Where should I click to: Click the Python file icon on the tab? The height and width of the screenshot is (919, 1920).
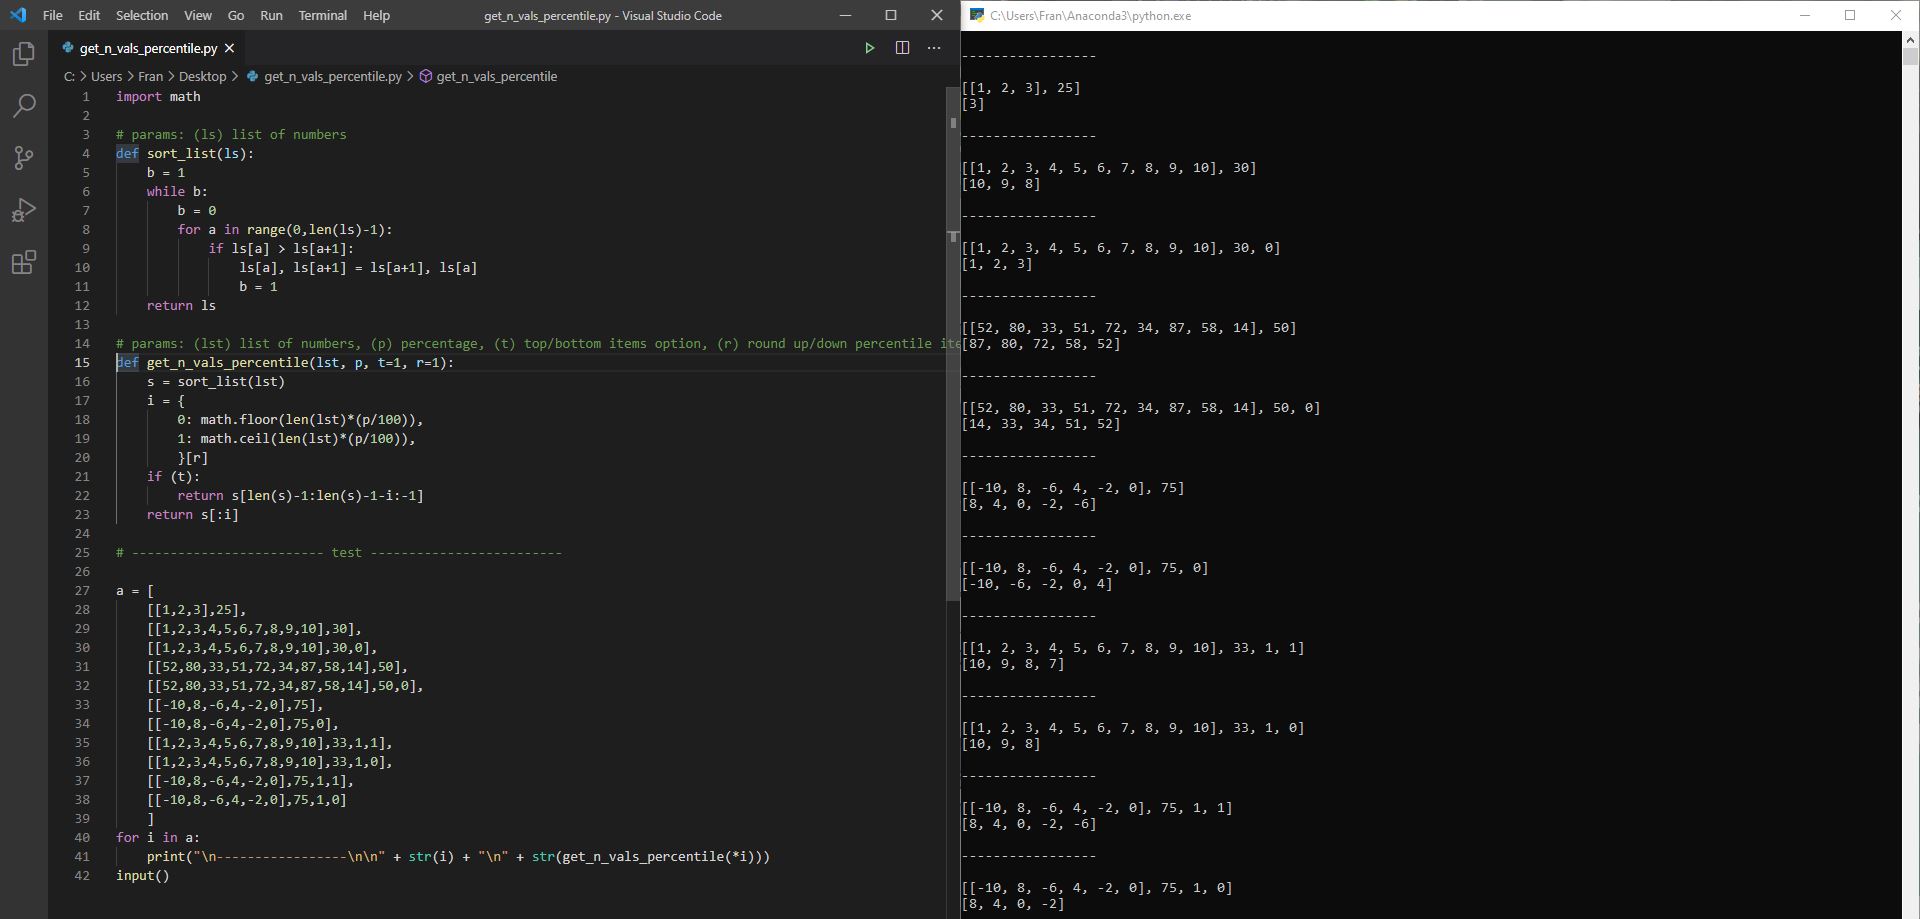click(68, 47)
